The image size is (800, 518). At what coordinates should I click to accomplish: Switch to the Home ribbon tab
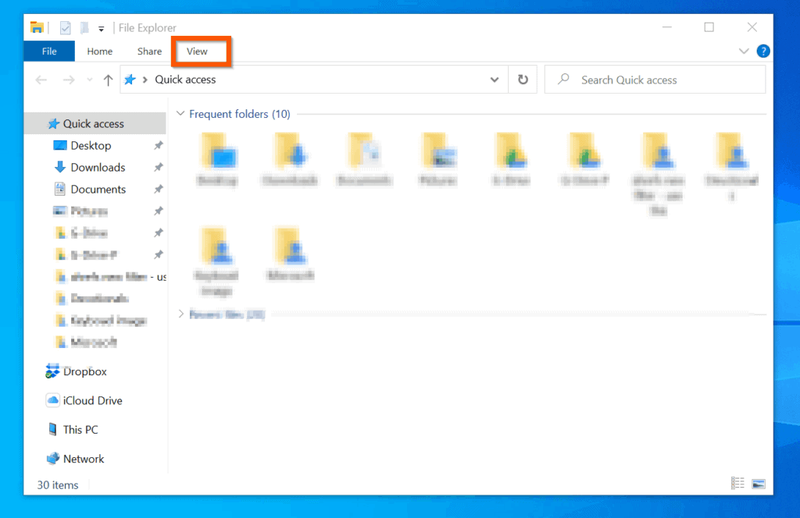(x=99, y=52)
